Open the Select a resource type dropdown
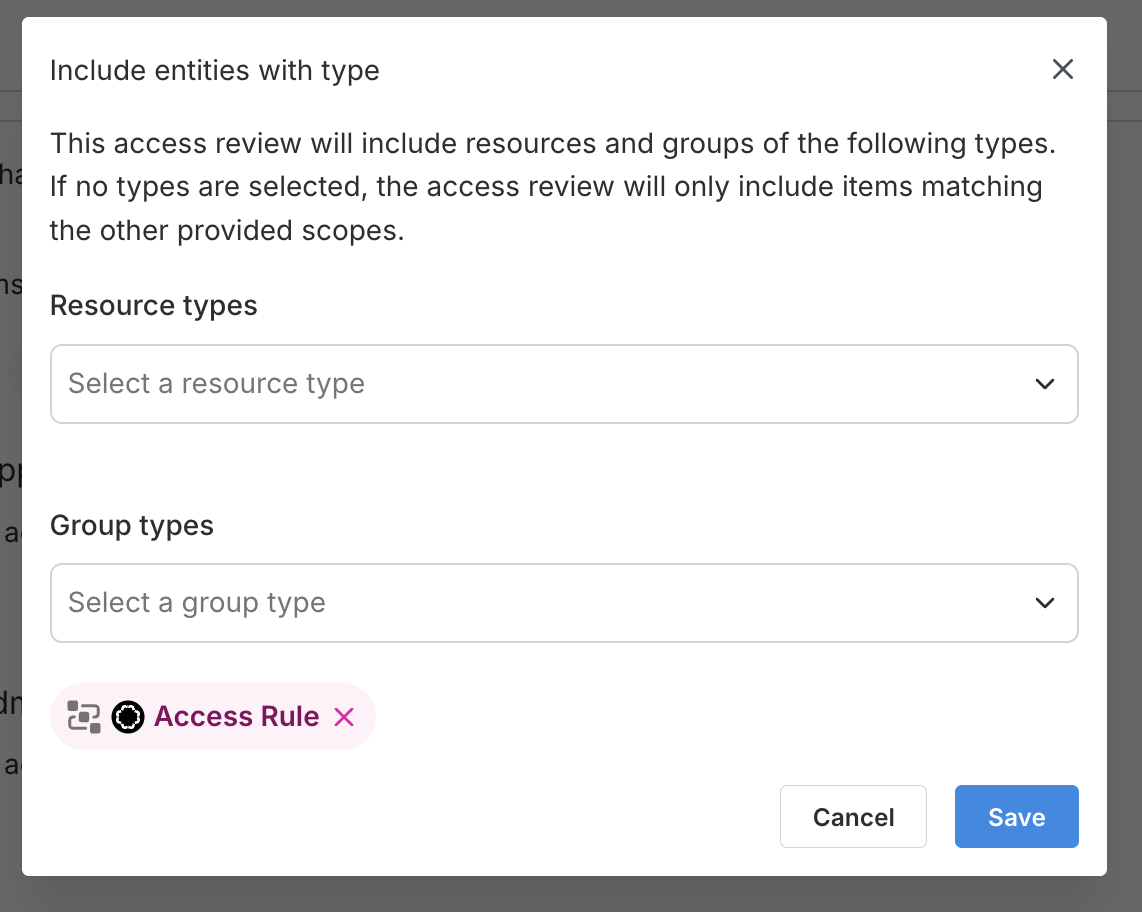 pos(564,384)
